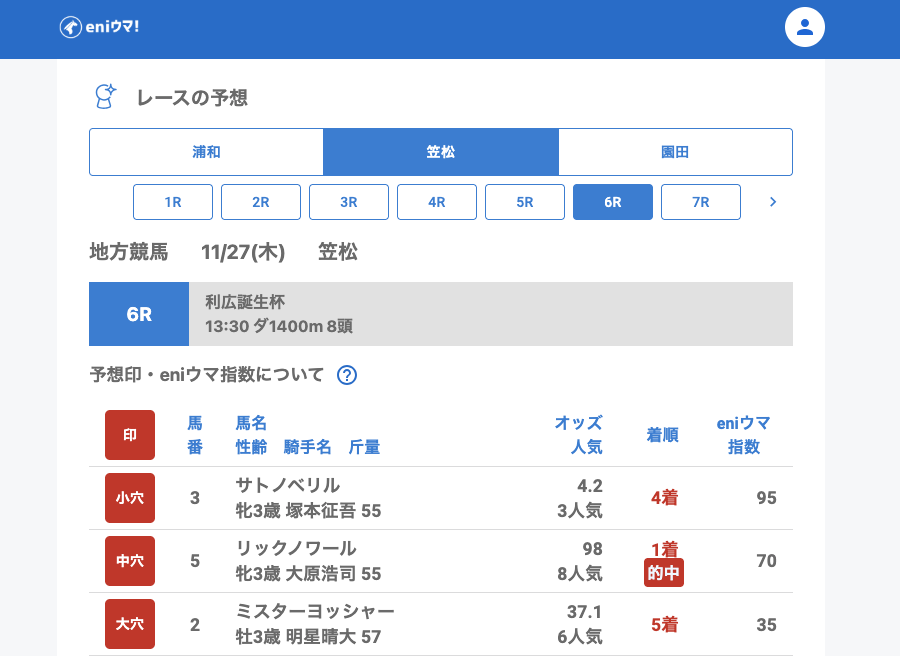Select race 1R
This screenshot has width=900, height=656.
173,202
